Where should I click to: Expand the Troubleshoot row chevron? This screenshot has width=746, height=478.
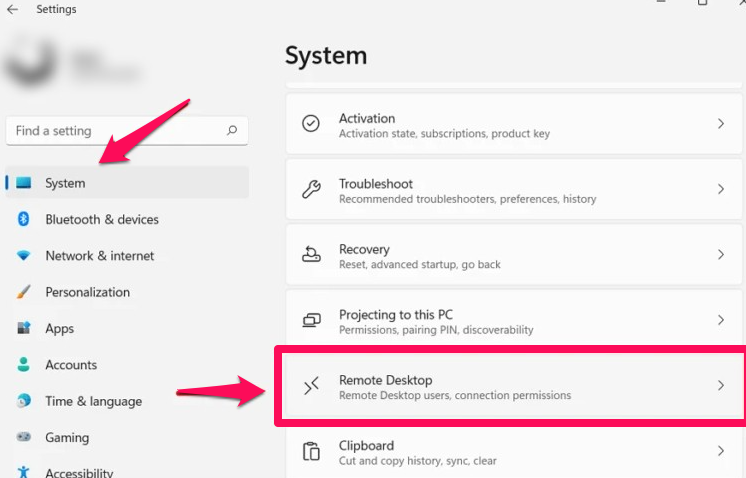(721, 189)
